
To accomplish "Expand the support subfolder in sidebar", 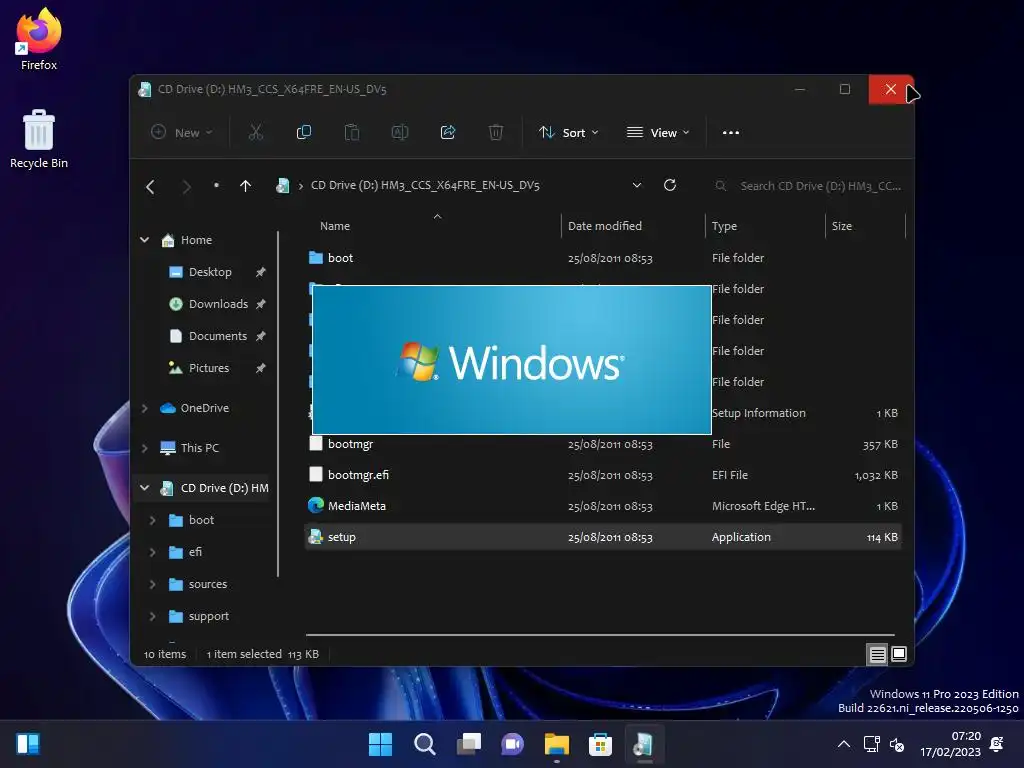I will [x=152, y=616].
